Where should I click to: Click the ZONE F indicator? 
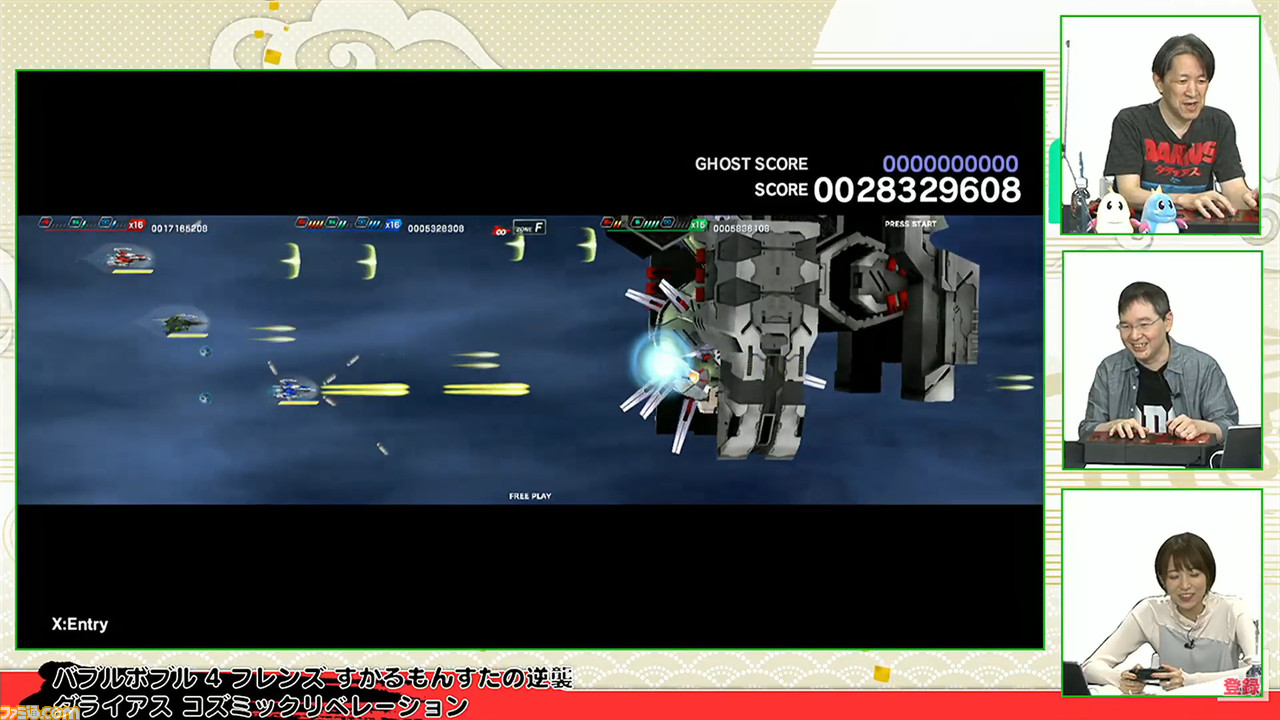[529, 227]
